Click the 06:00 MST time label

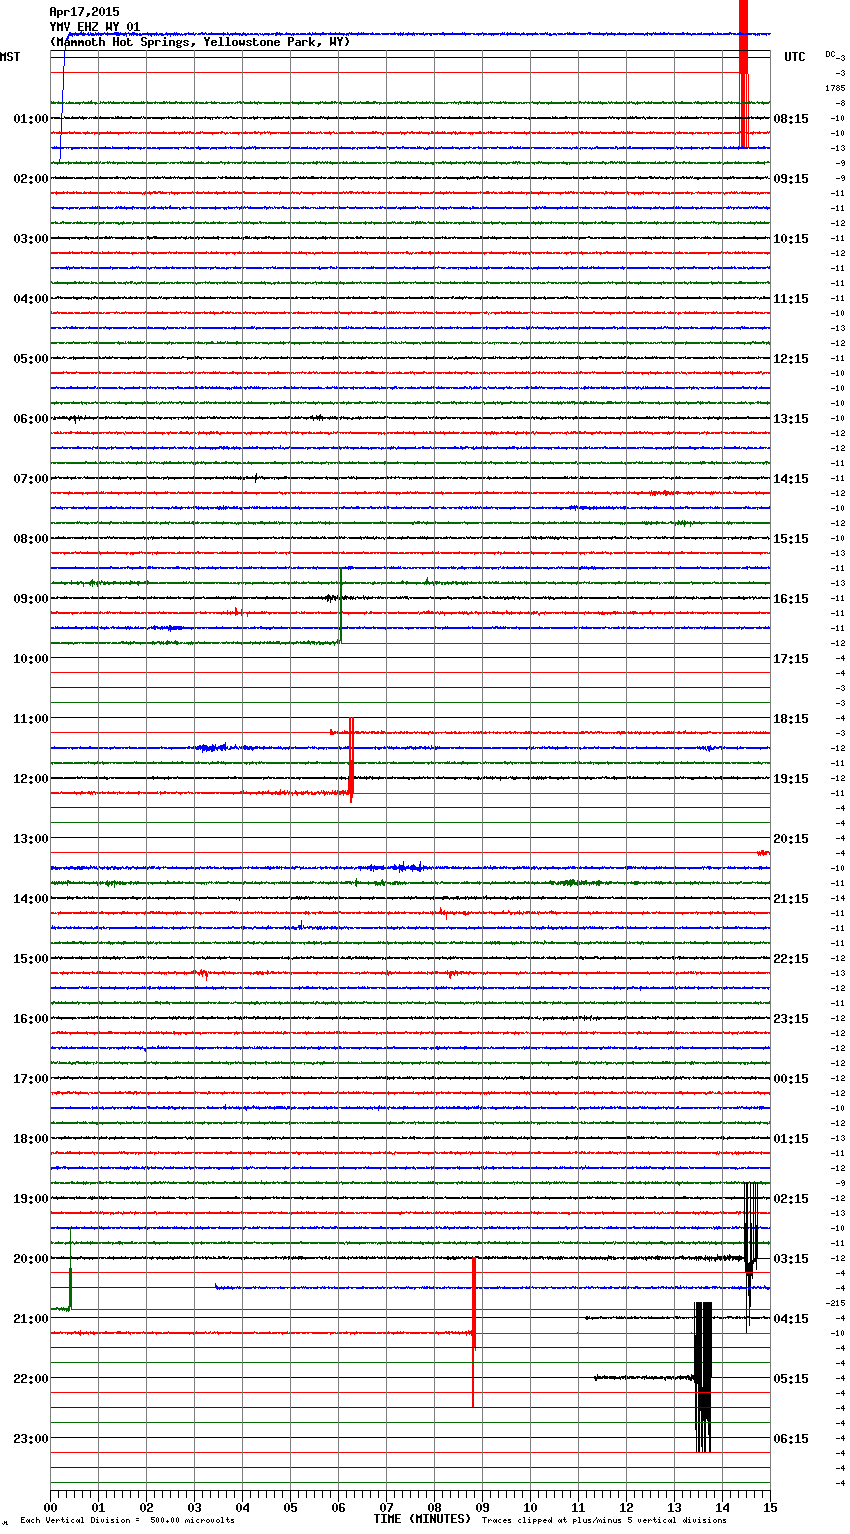(x=31, y=418)
